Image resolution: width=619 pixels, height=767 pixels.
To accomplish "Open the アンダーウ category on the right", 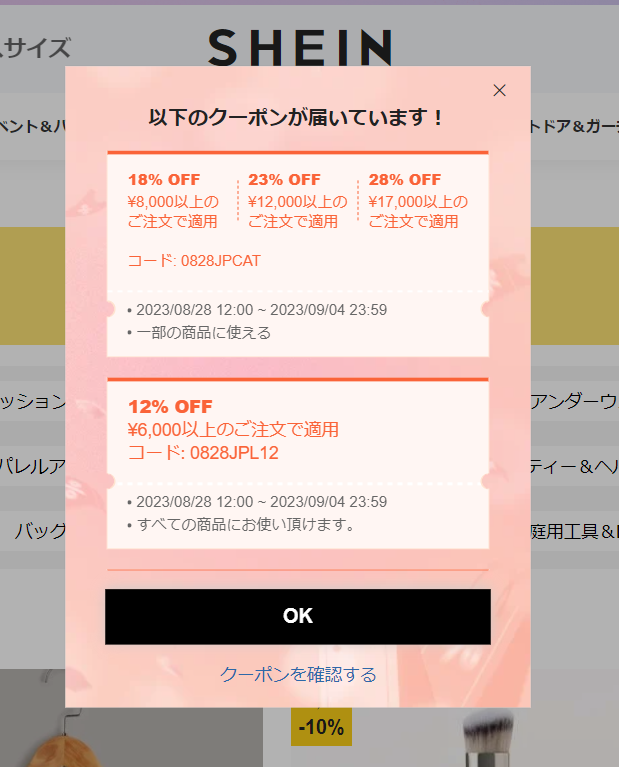I will 575,401.
